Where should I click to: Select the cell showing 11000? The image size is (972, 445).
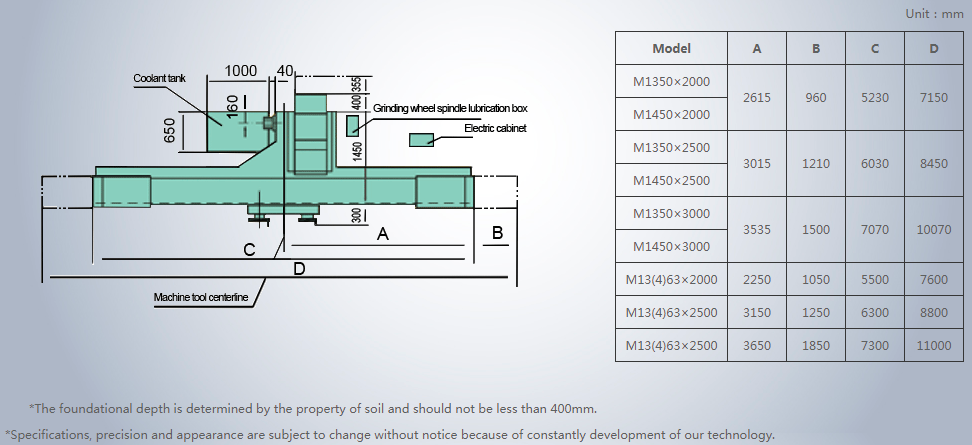[933, 345]
